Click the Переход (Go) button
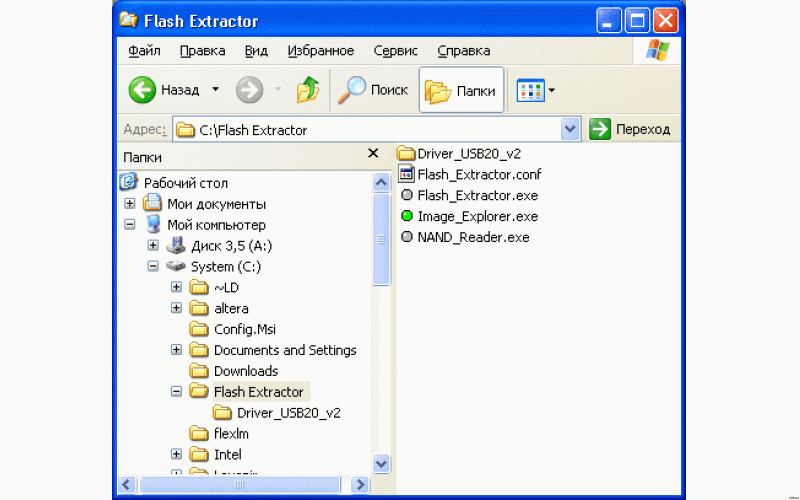 [x=629, y=129]
